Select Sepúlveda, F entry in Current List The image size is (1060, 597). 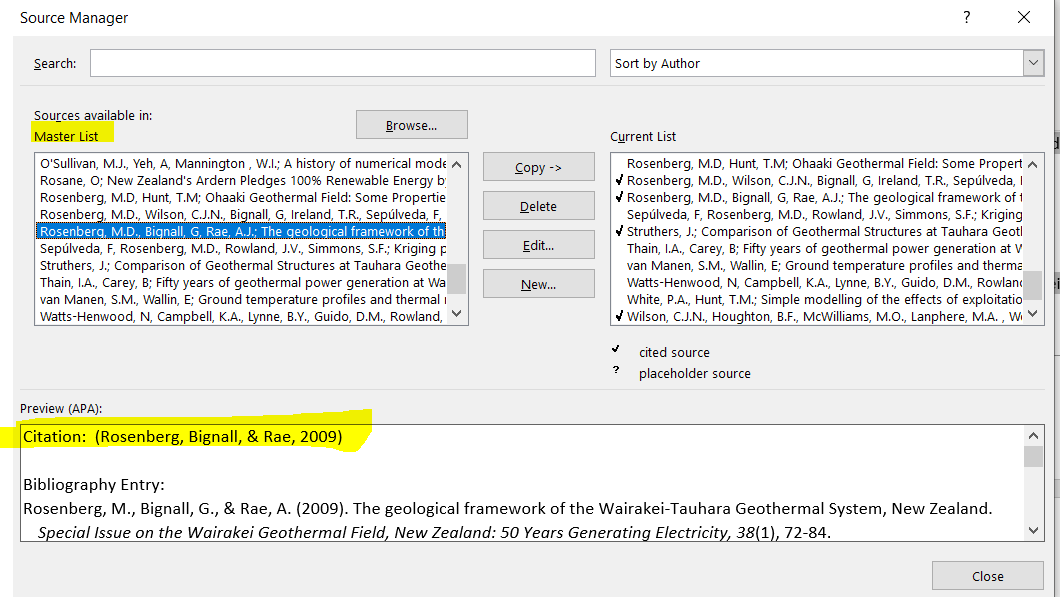(818, 214)
